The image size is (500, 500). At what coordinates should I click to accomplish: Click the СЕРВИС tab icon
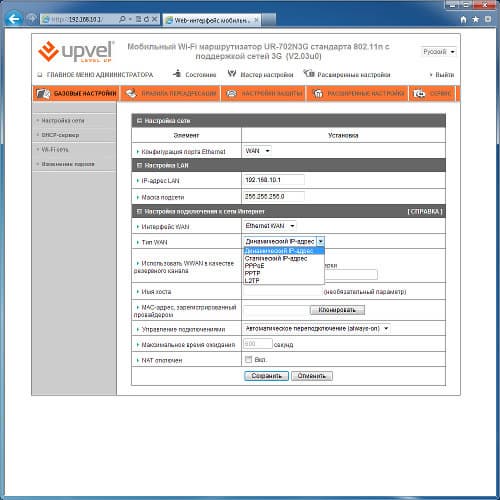(x=419, y=94)
